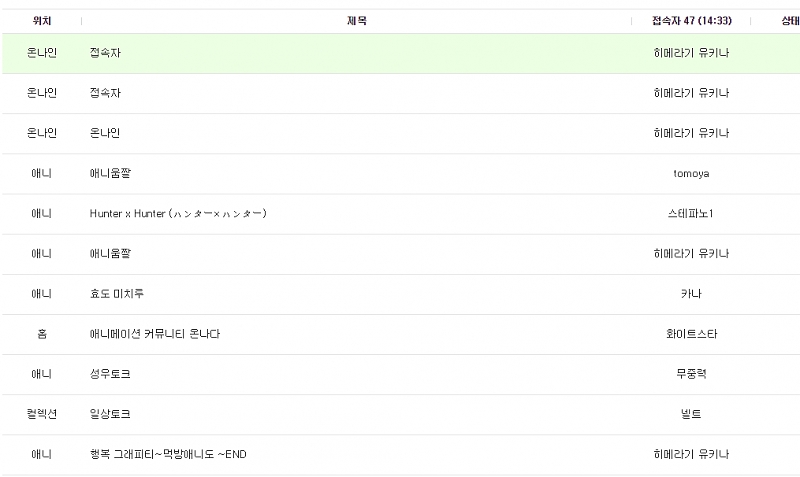Open the 성우토크 board link
The width and height of the screenshot is (800, 477).
(110, 374)
